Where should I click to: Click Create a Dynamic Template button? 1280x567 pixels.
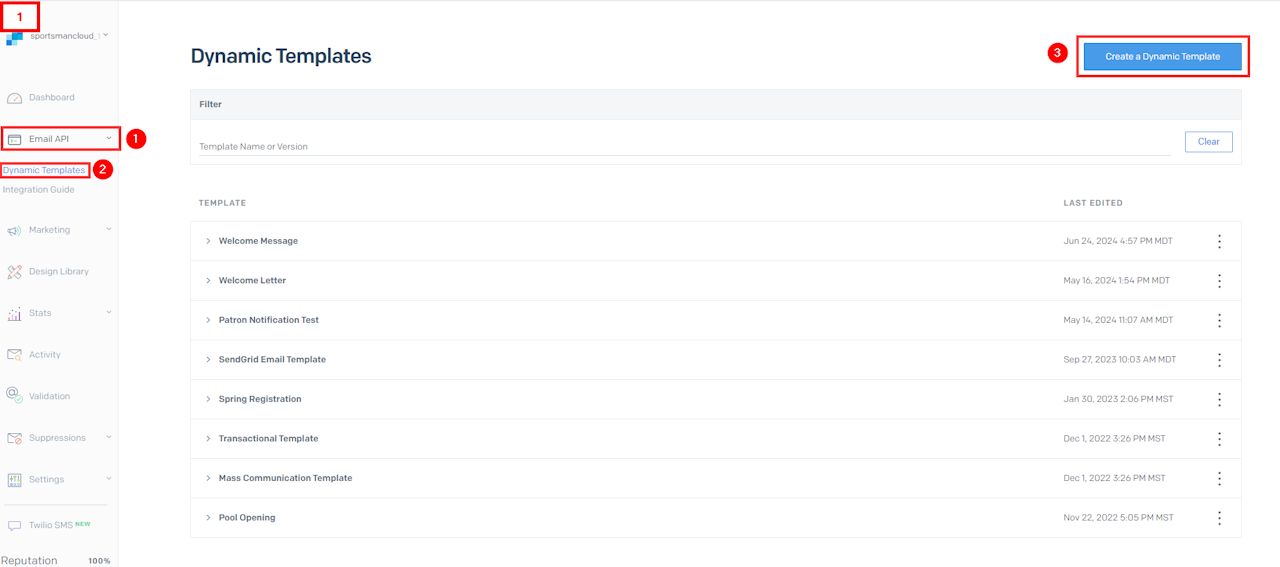(x=1162, y=57)
